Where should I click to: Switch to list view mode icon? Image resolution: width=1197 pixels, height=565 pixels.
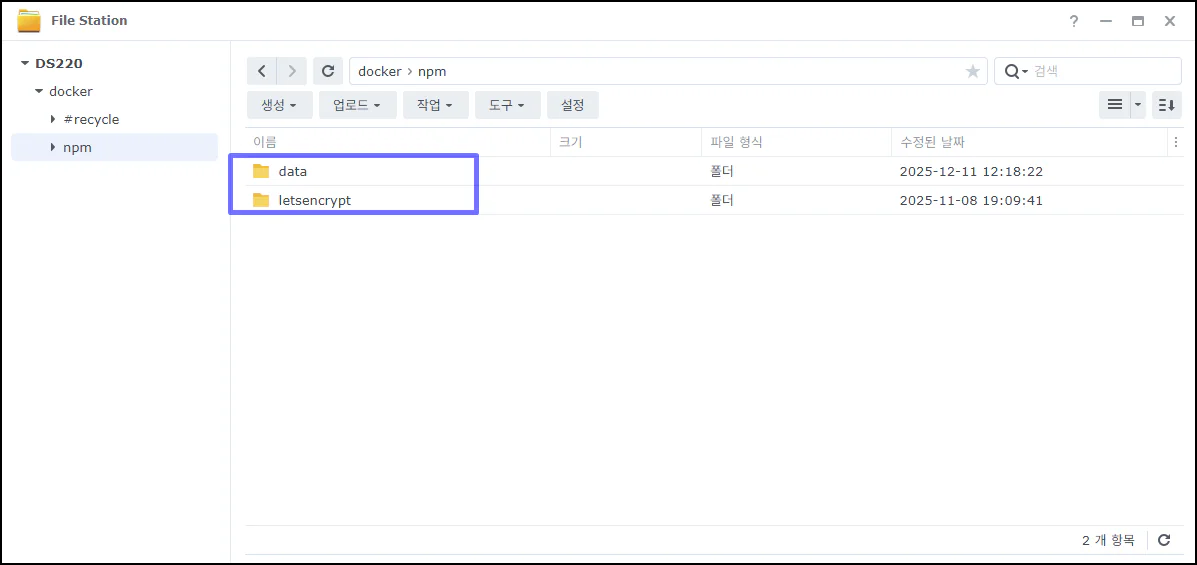1114,104
